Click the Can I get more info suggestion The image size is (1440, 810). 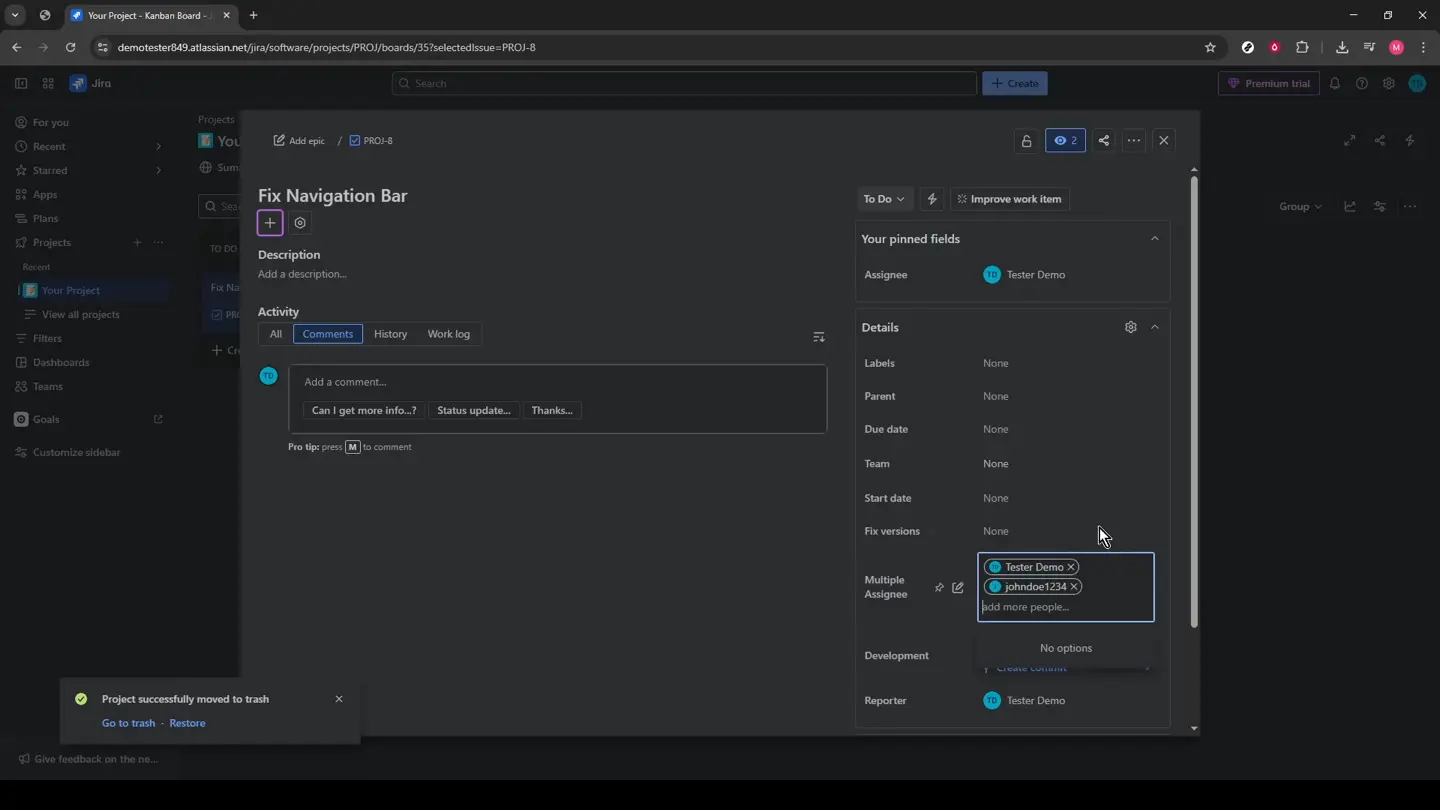[x=364, y=411]
